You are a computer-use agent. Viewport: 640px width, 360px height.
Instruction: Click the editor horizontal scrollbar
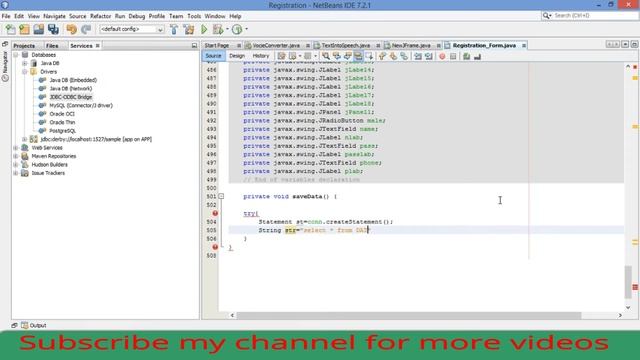(409, 316)
